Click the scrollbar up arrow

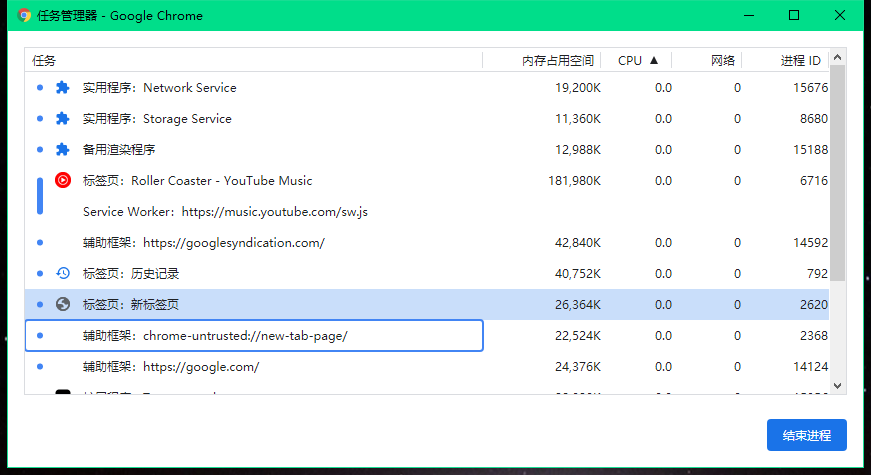[x=838, y=57]
